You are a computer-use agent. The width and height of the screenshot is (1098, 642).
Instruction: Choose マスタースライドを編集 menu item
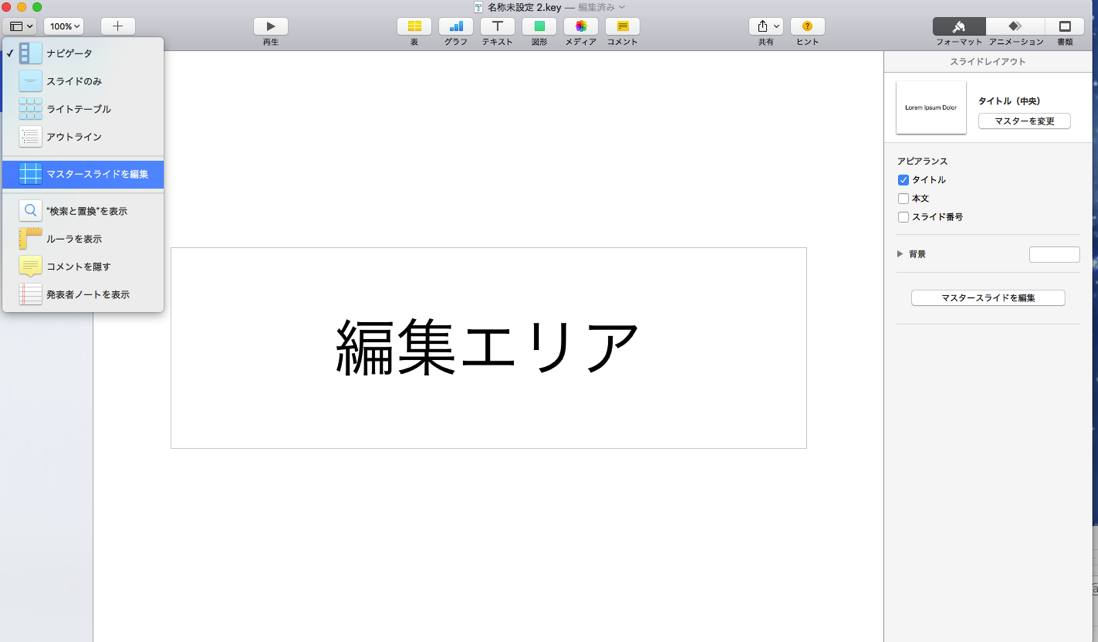[83, 174]
